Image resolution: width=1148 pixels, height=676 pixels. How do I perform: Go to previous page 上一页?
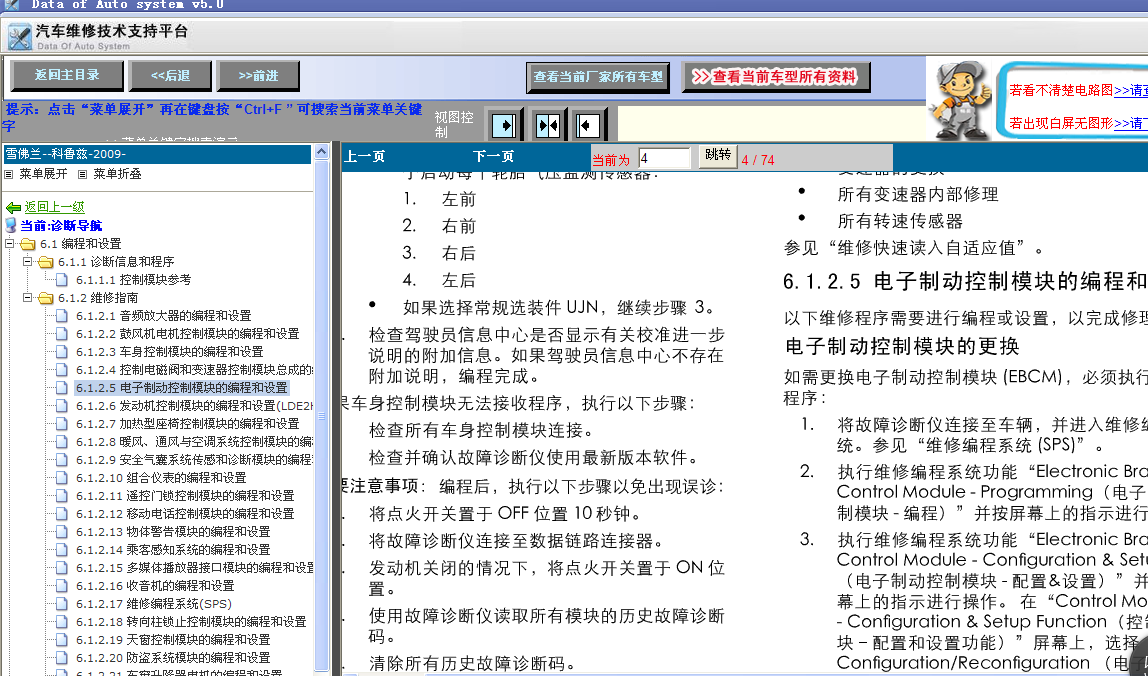364,156
